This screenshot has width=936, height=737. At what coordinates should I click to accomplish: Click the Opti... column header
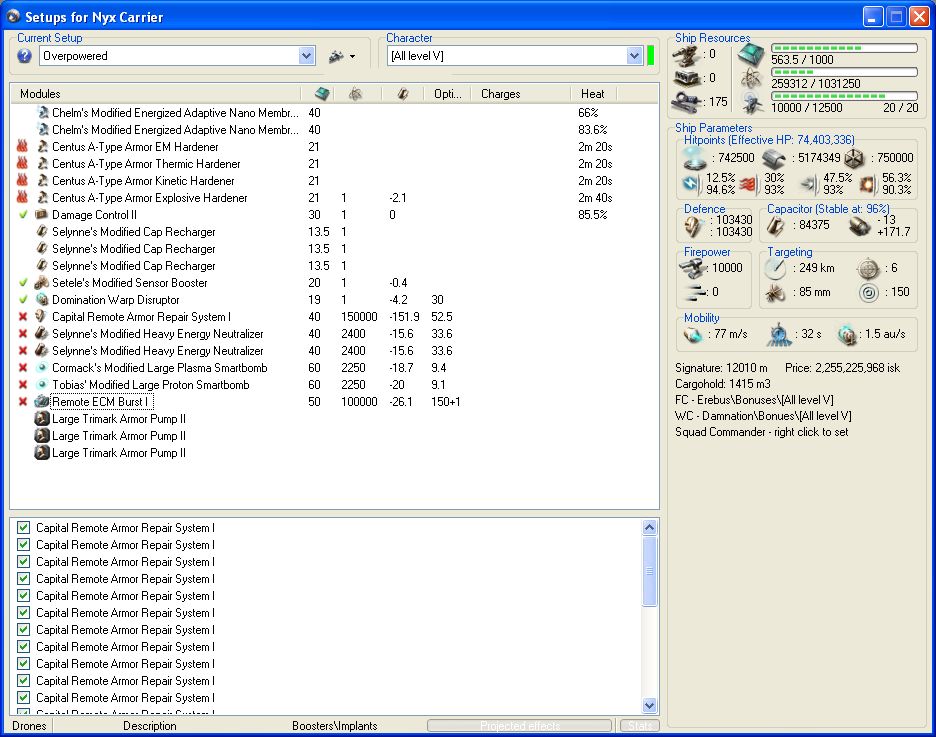pyautogui.click(x=448, y=94)
